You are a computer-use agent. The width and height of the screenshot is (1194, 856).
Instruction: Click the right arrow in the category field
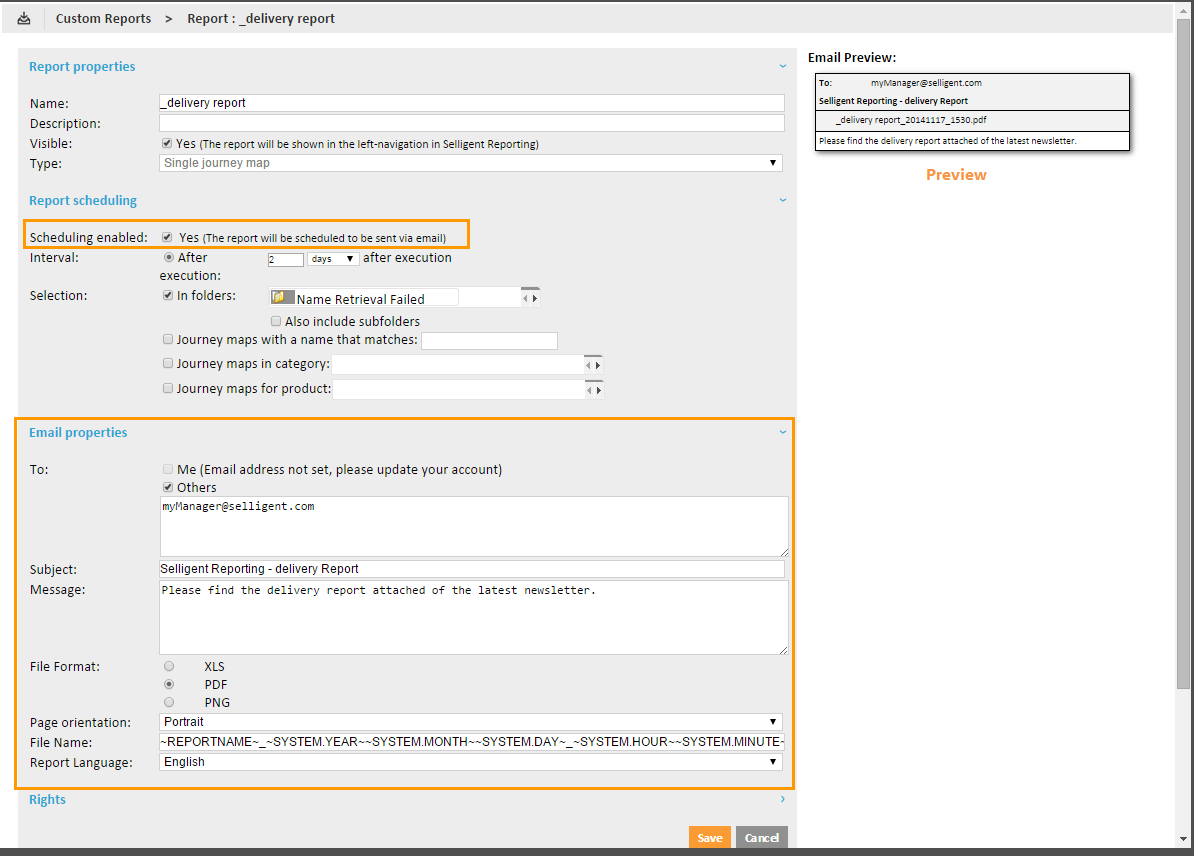[598, 366]
